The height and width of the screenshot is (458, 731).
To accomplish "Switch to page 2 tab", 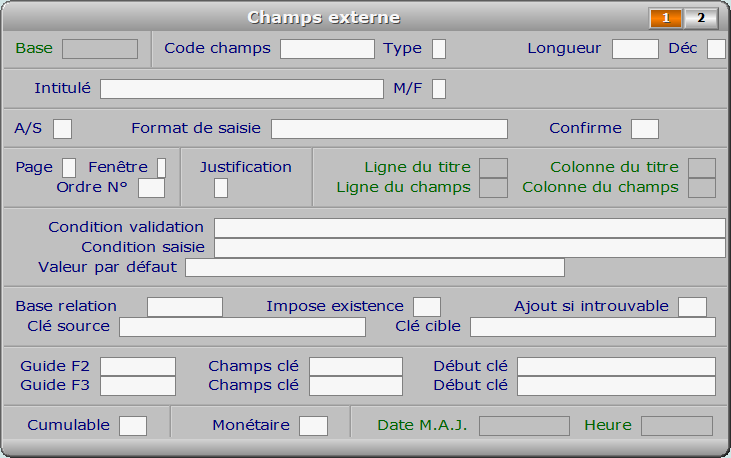I will pos(701,18).
